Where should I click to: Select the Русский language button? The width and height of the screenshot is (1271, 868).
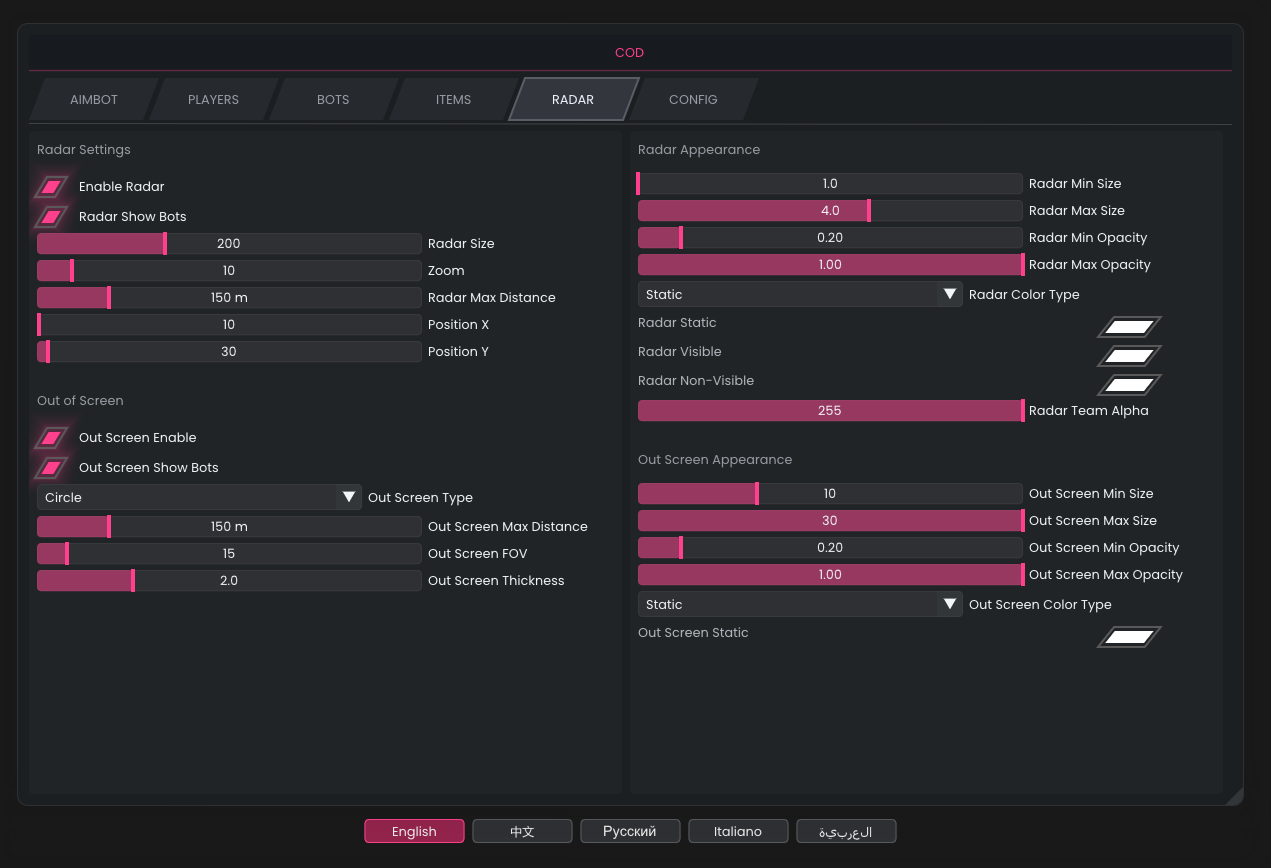[630, 832]
